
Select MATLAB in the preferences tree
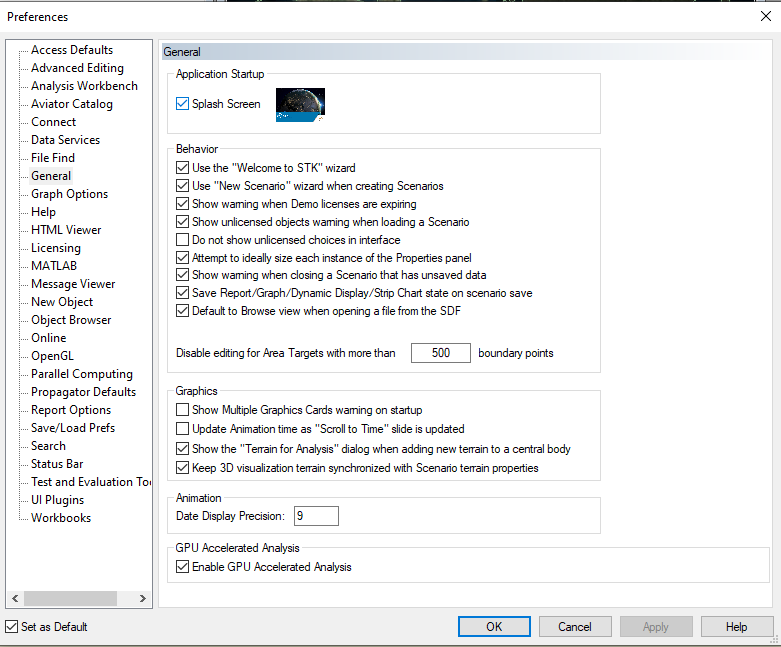[54, 266]
